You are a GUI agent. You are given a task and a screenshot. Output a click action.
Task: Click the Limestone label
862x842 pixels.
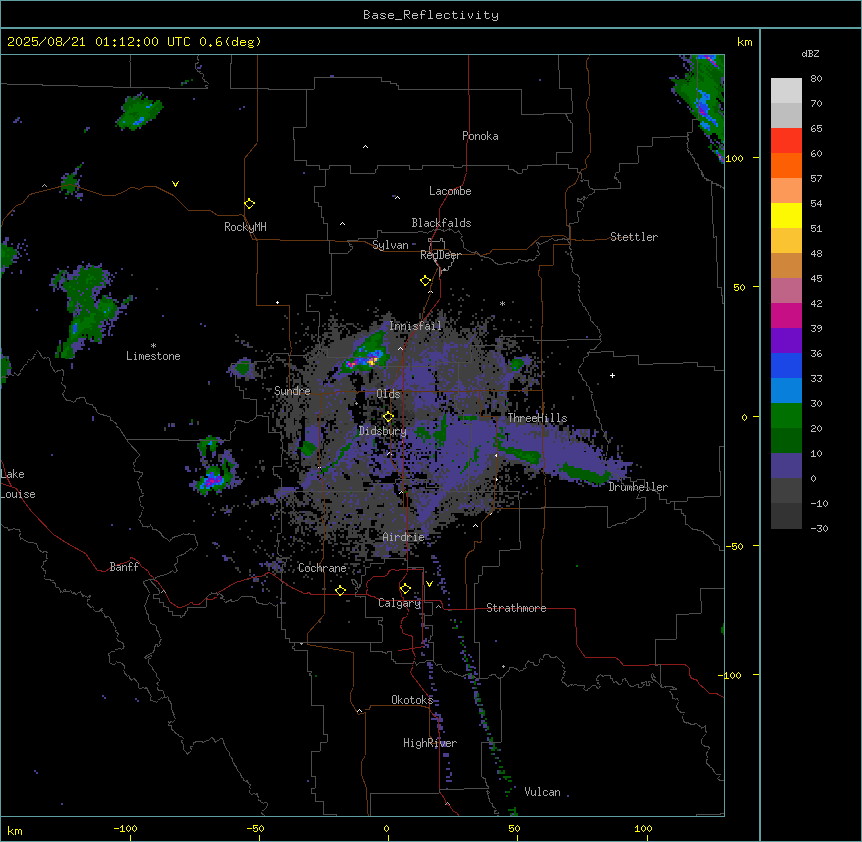153,356
